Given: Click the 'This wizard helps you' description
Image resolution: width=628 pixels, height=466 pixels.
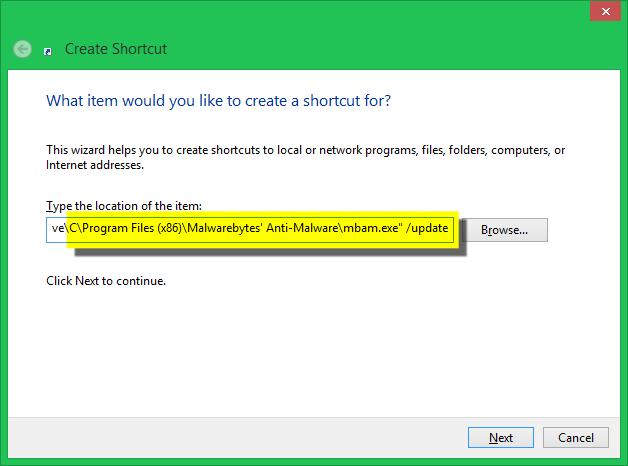Looking at the screenshot, I should (305, 157).
